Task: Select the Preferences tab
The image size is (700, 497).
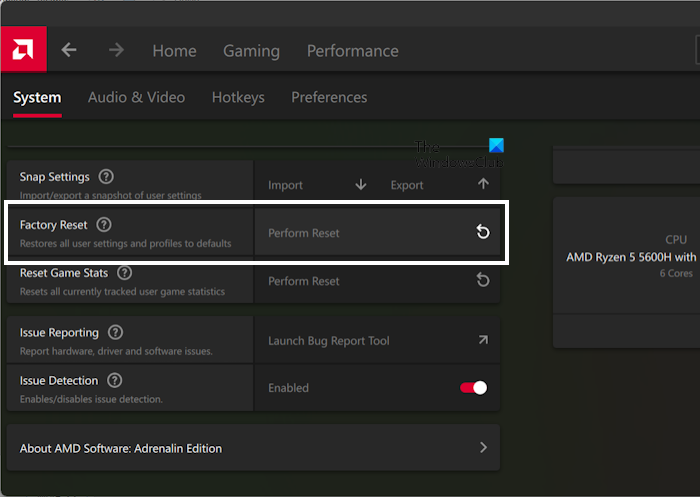Action: [x=329, y=97]
